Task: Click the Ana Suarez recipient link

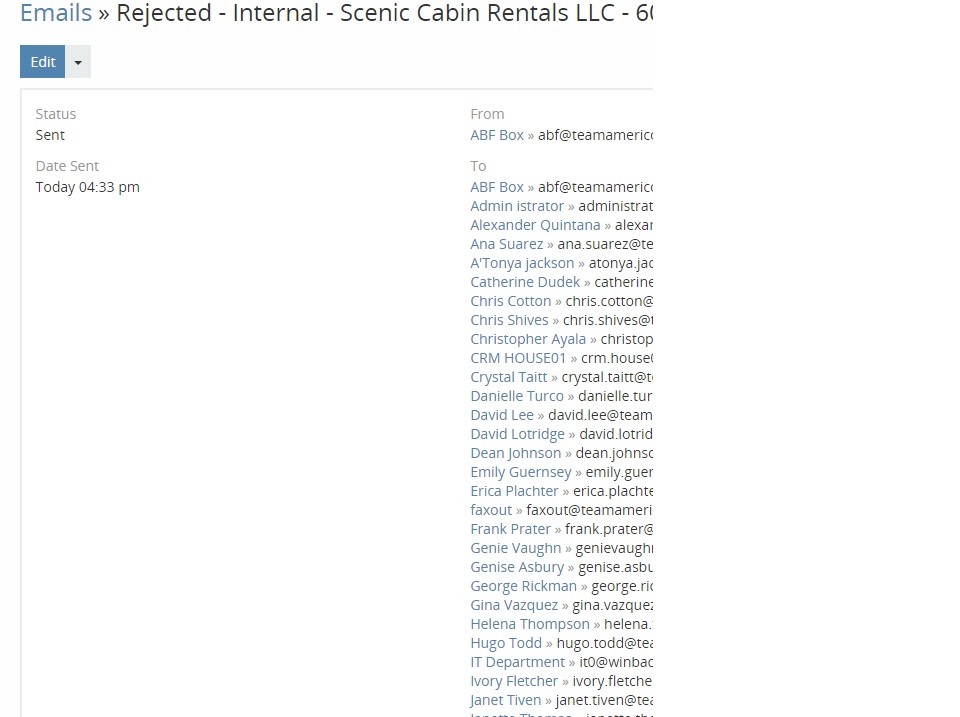Action: [x=506, y=244]
